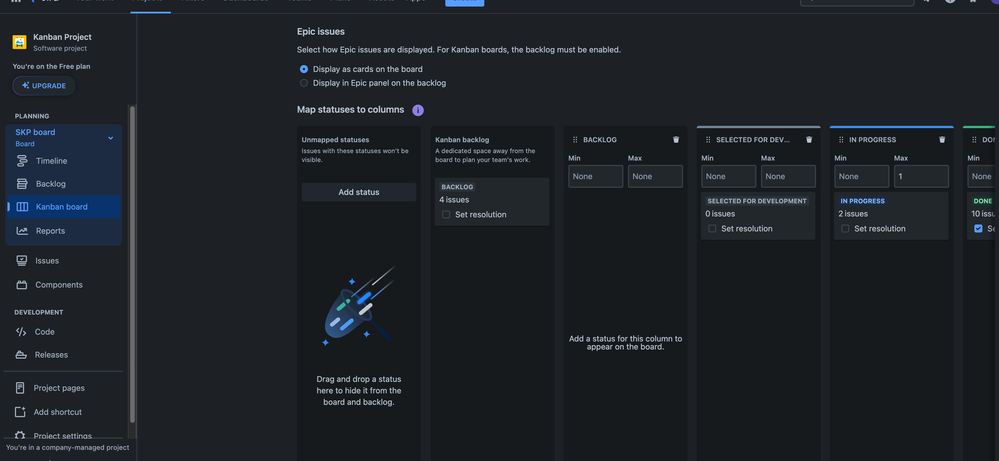Click the '0 issues' count text
The height and width of the screenshot is (461, 999).
(x=720, y=214)
